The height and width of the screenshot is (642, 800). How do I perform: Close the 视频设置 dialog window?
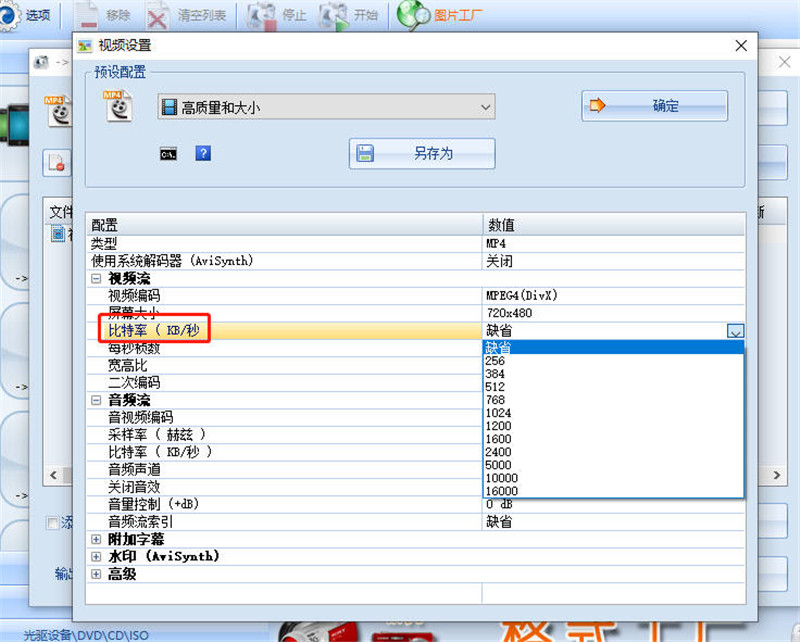[x=741, y=46]
